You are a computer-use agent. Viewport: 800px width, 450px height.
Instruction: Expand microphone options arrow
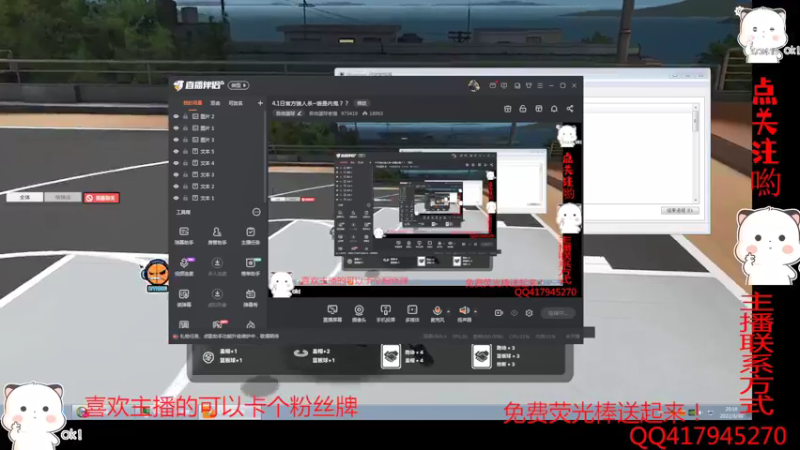point(448,311)
